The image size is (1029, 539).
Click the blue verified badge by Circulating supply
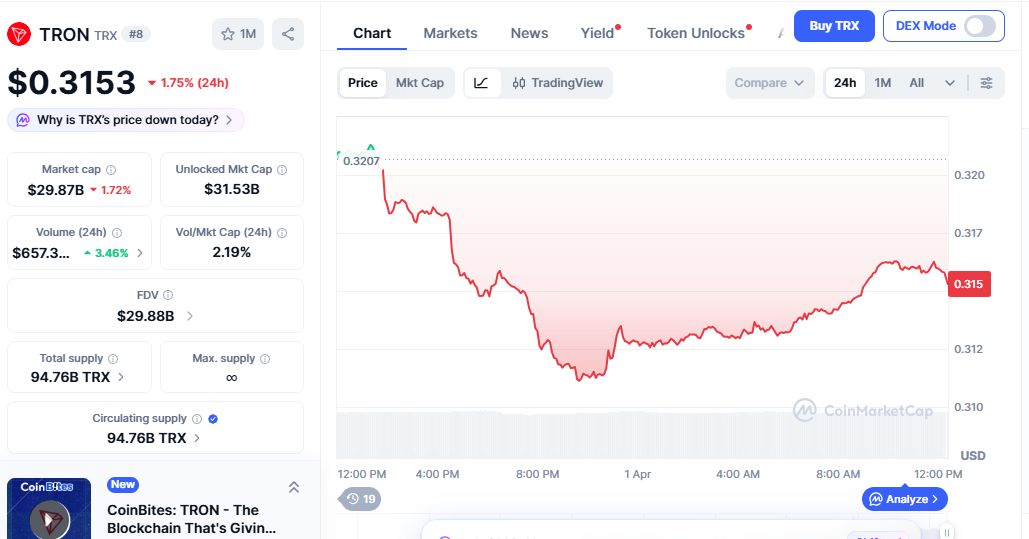pyautogui.click(x=213, y=418)
